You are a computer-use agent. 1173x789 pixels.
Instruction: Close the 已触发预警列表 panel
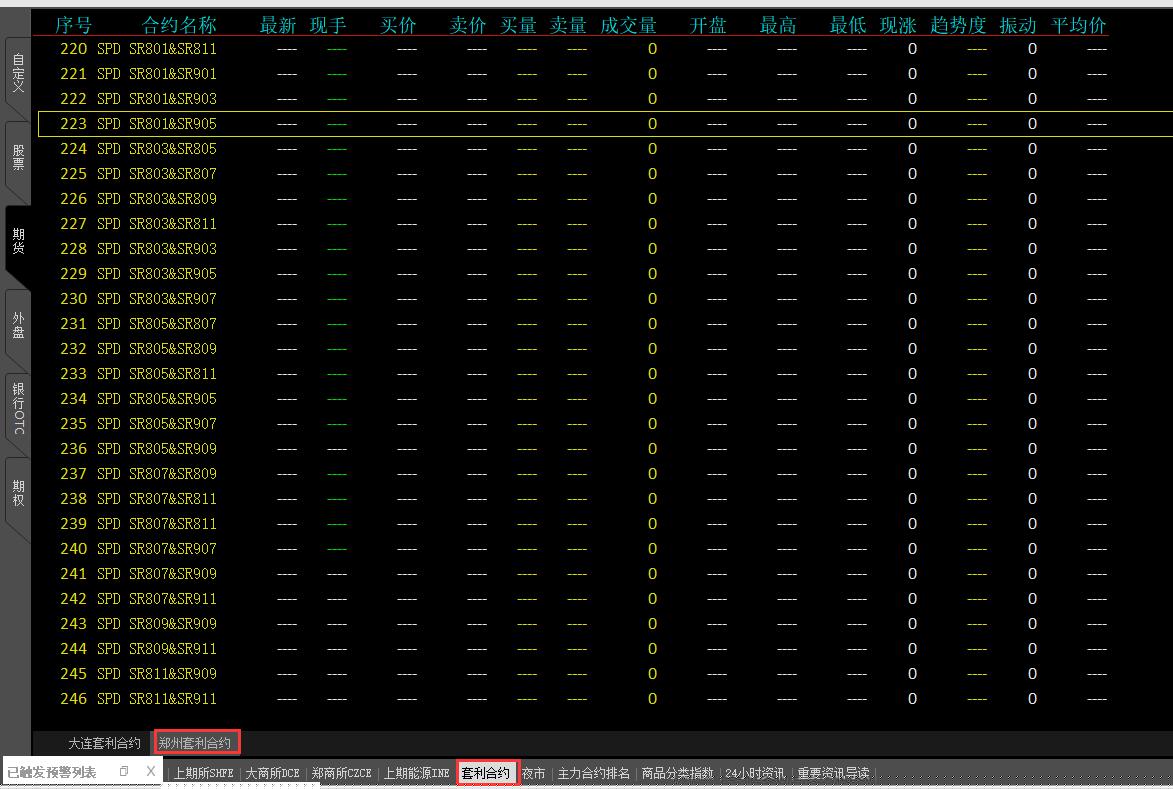[150, 771]
